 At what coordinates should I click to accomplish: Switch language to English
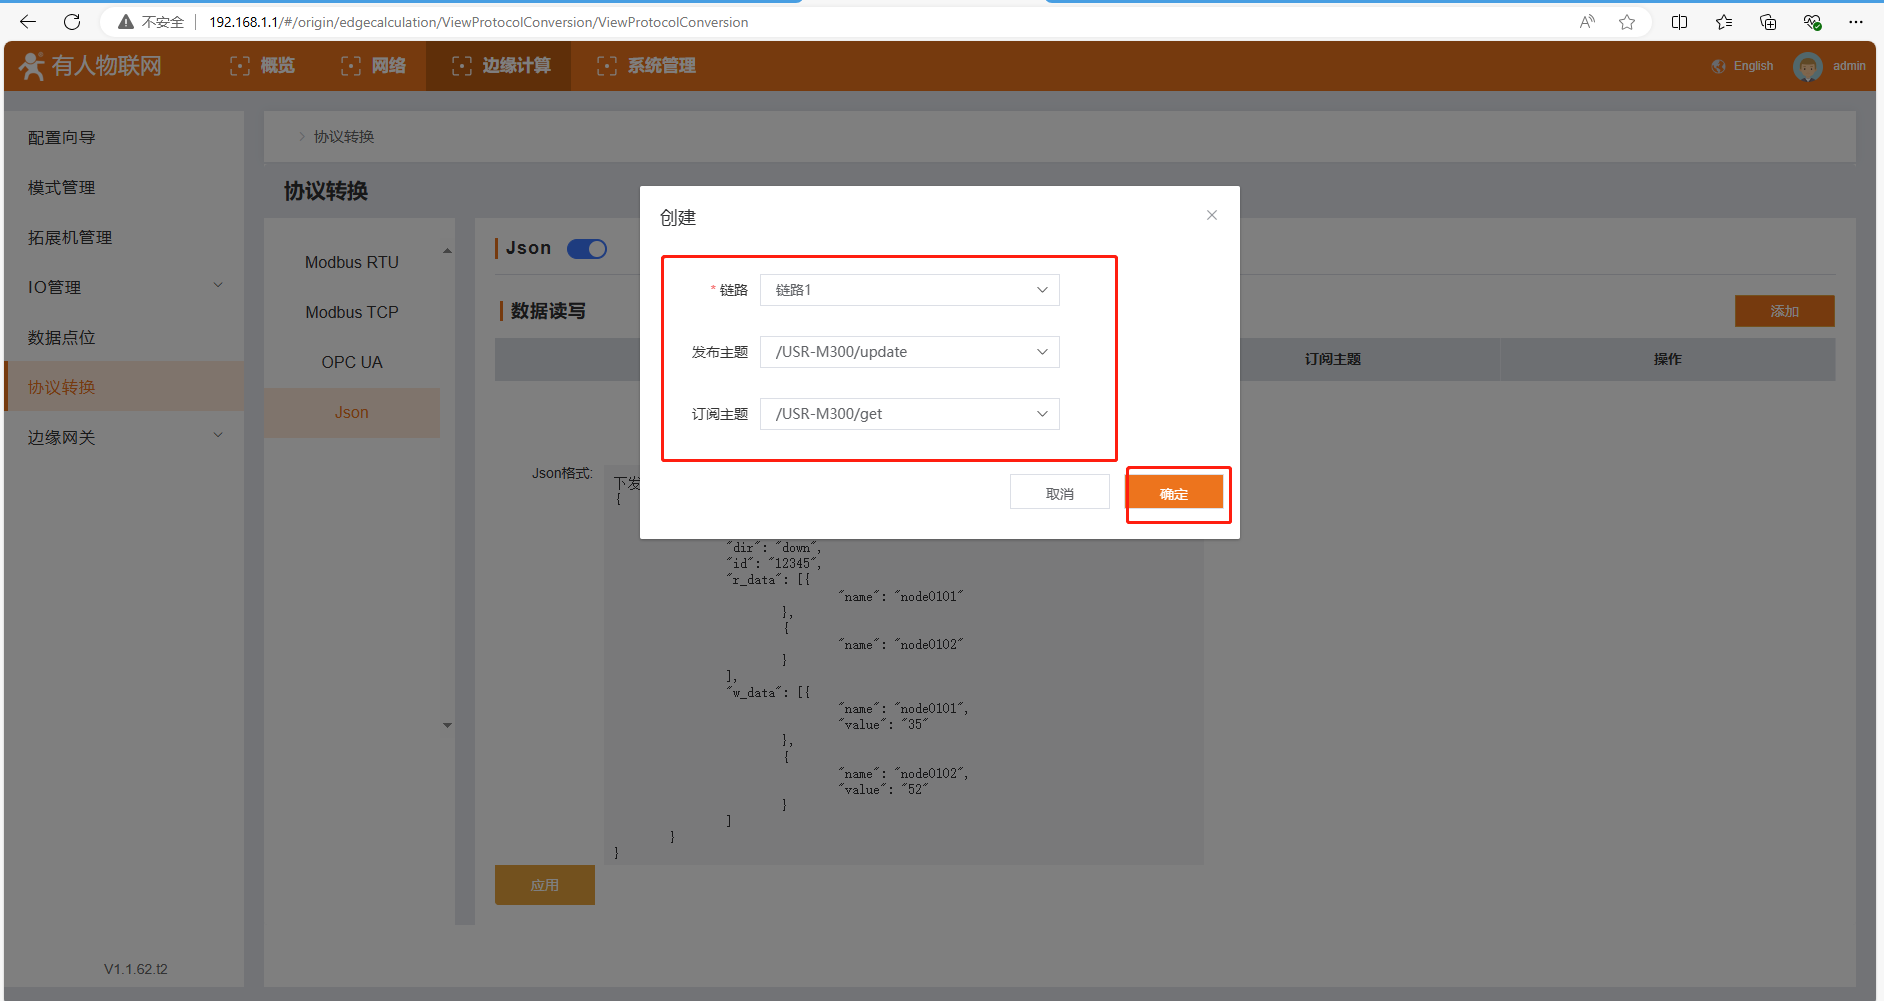[1743, 66]
